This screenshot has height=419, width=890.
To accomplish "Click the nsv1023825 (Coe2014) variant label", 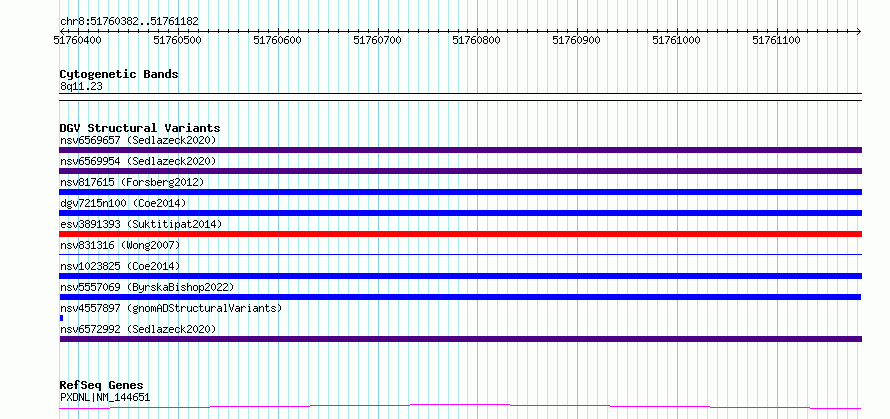I will tap(120, 266).
